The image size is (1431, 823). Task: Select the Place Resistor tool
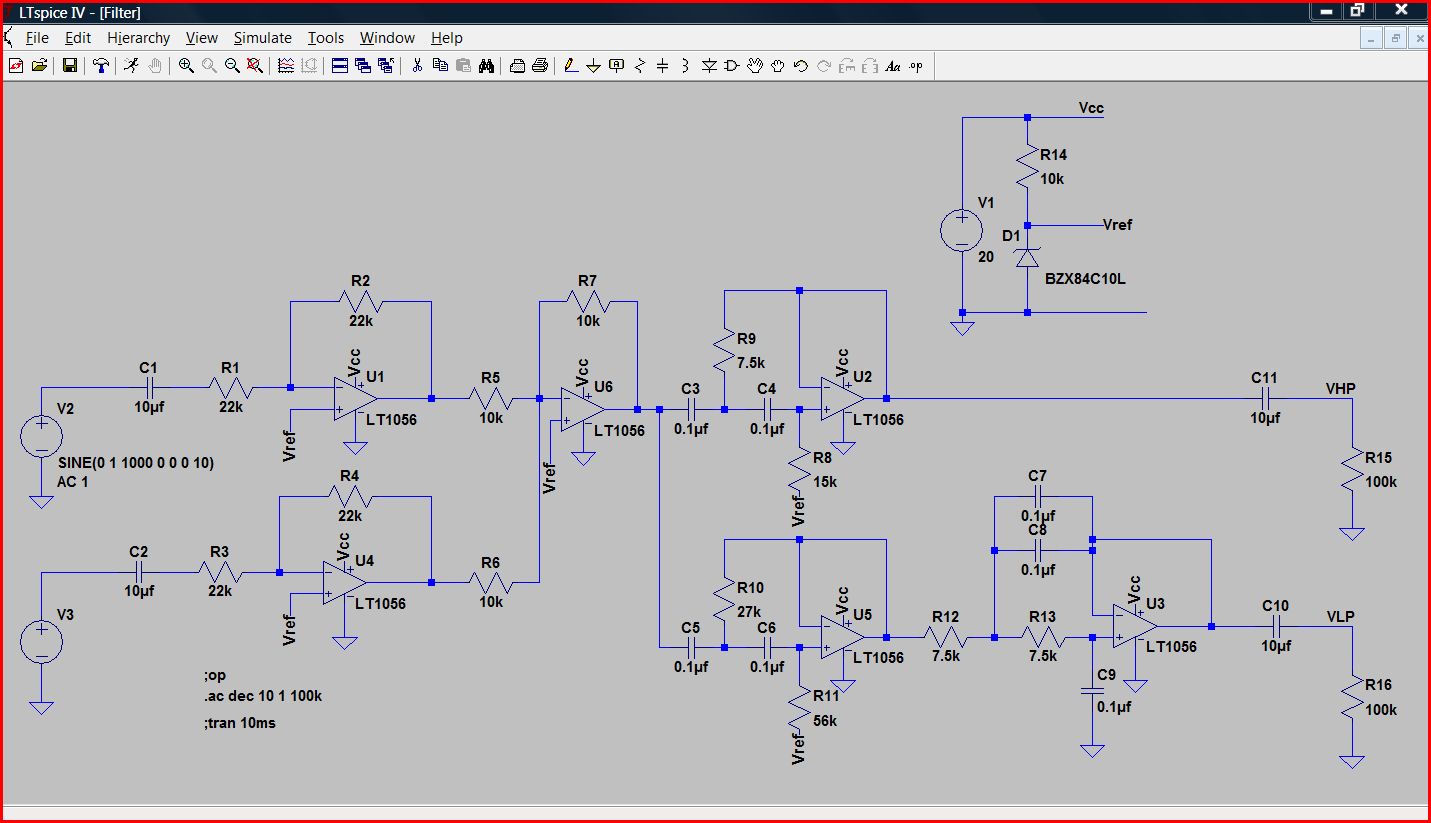[x=640, y=66]
